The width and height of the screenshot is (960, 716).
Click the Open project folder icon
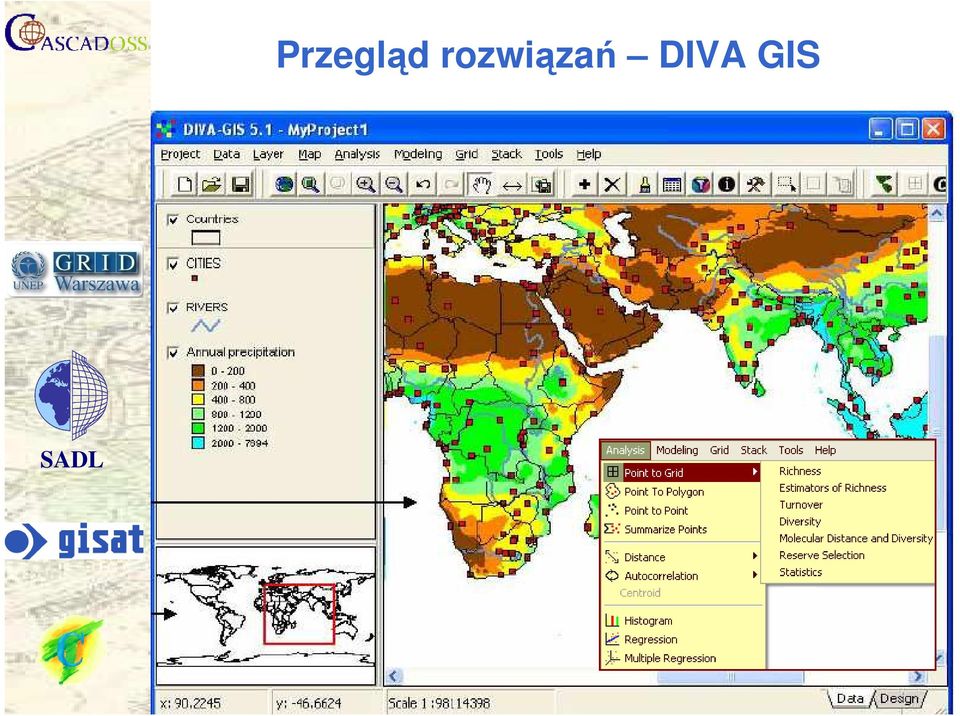(x=212, y=184)
